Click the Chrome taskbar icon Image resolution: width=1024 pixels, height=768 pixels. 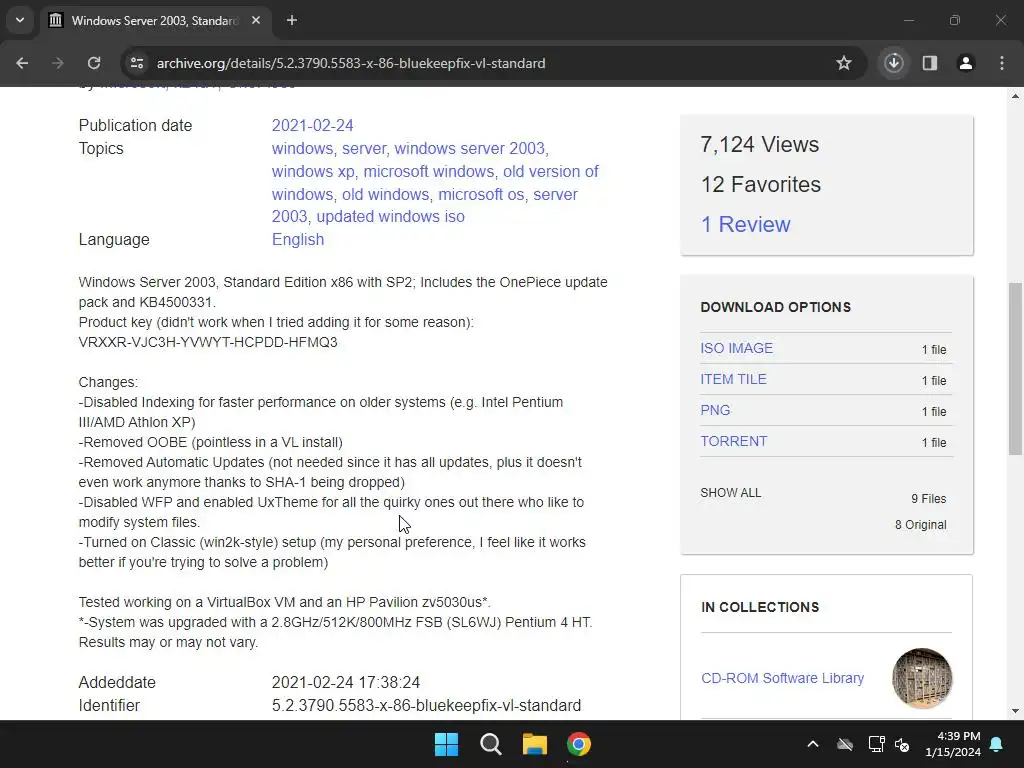pos(579,744)
